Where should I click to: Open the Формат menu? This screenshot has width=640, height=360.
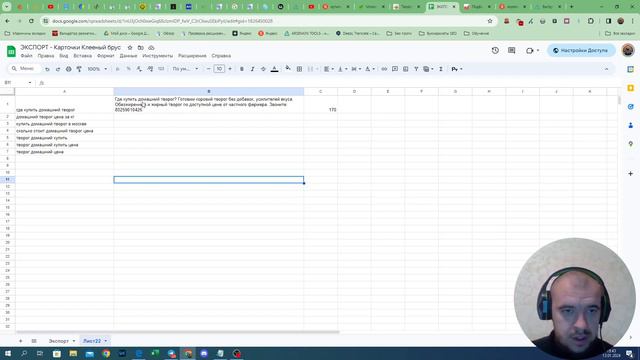point(106,56)
